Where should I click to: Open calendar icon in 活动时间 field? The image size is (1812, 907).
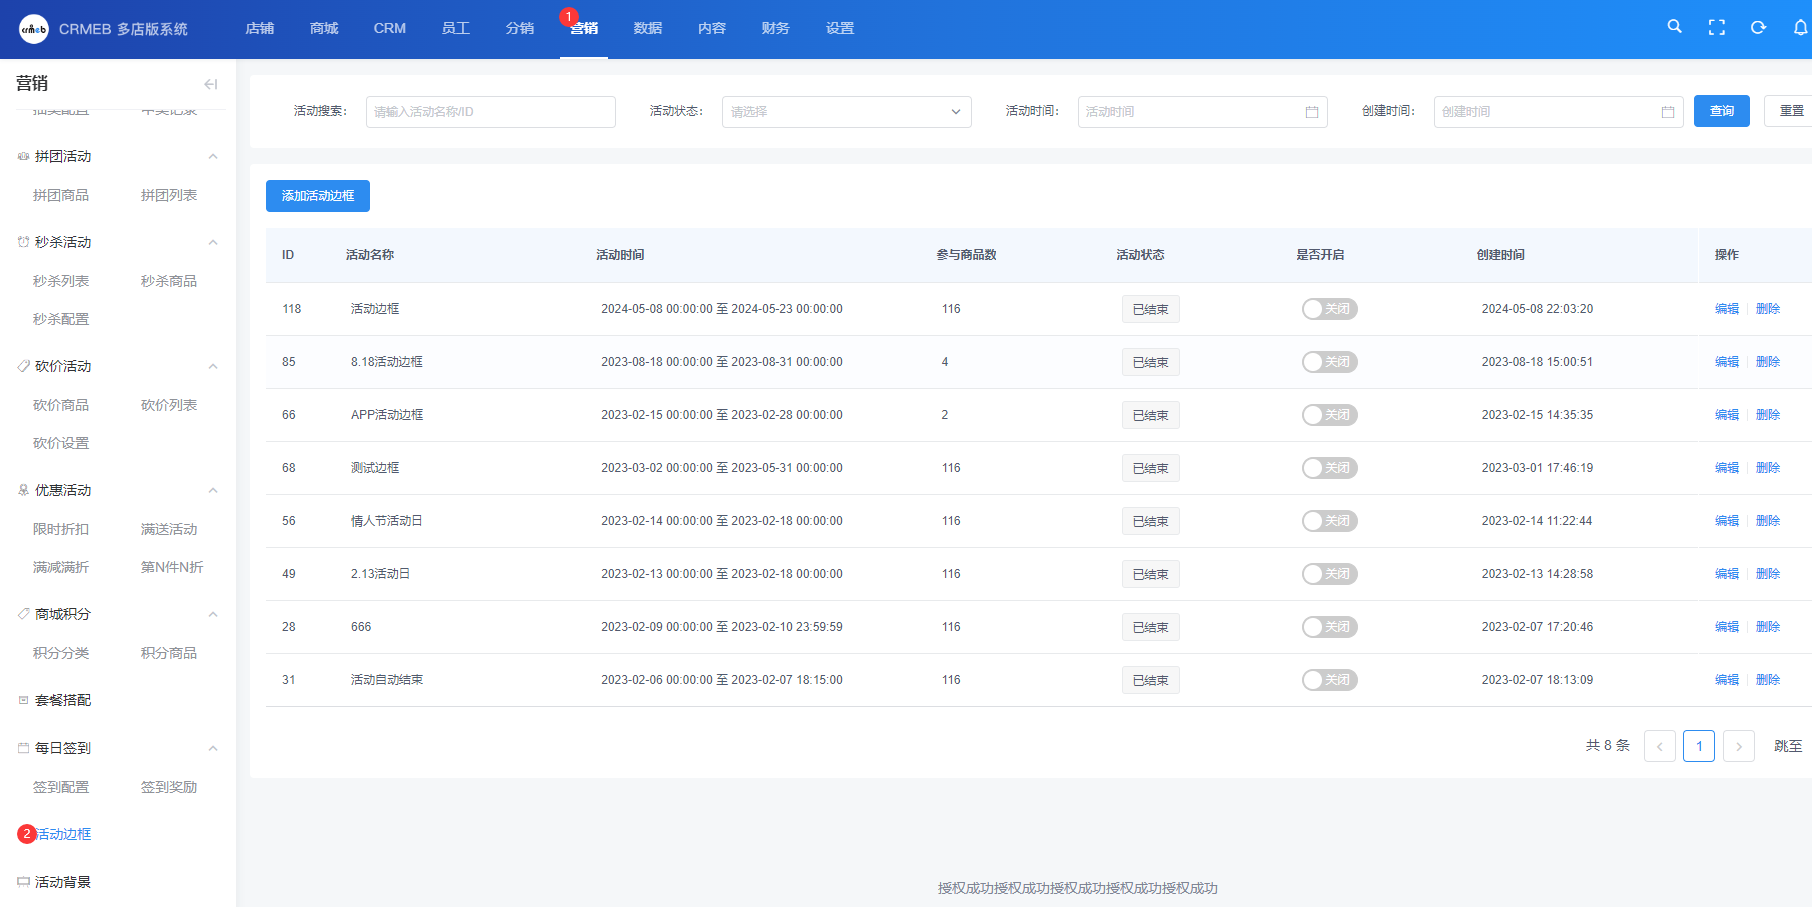point(1311,112)
